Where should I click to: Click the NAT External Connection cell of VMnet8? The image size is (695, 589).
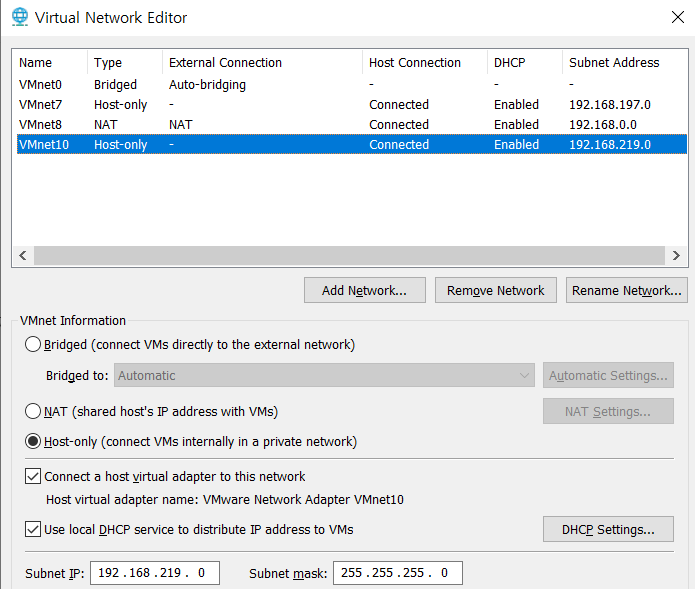(180, 125)
